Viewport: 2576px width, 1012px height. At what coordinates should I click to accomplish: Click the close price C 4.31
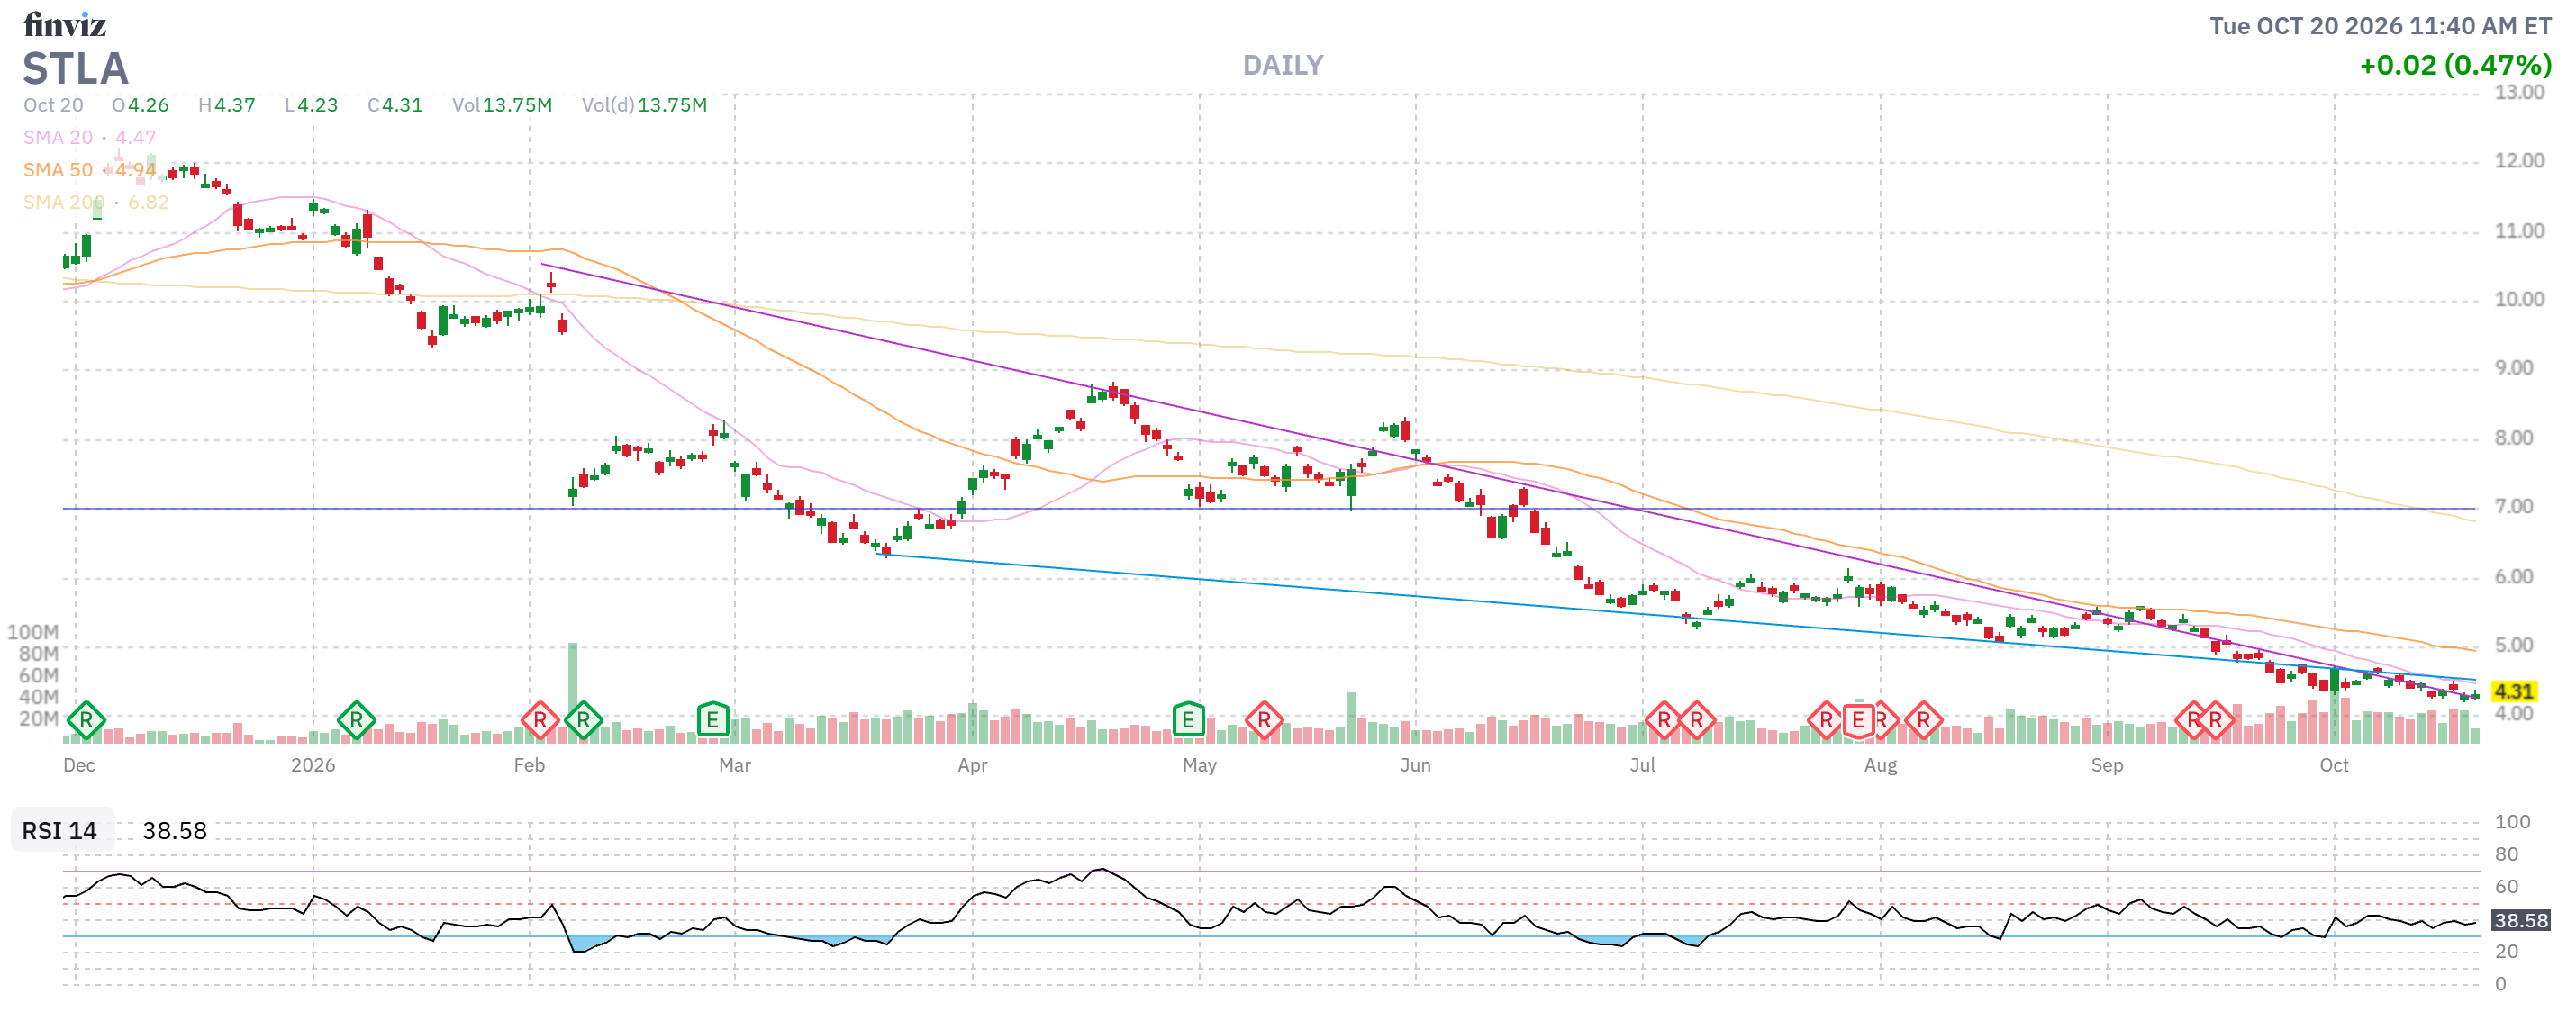pos(395,105)
